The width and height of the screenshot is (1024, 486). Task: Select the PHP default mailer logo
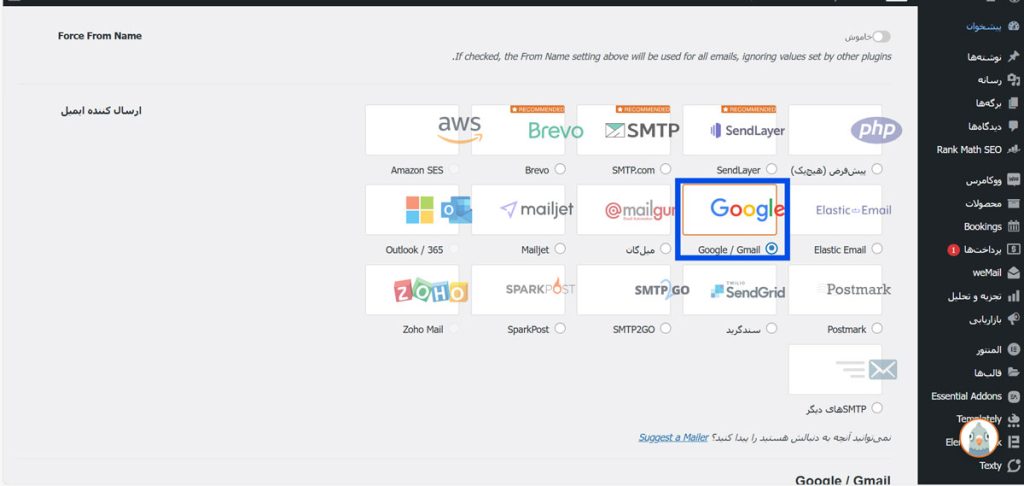835,129
